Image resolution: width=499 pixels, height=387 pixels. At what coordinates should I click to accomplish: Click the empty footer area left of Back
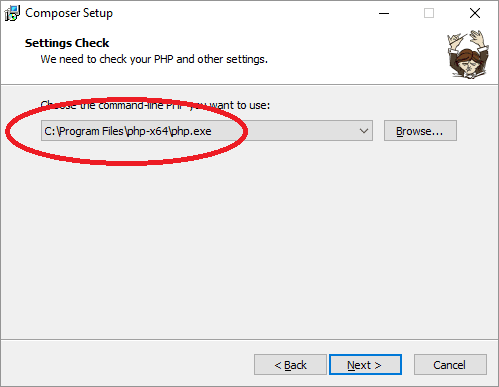(127, 364)
